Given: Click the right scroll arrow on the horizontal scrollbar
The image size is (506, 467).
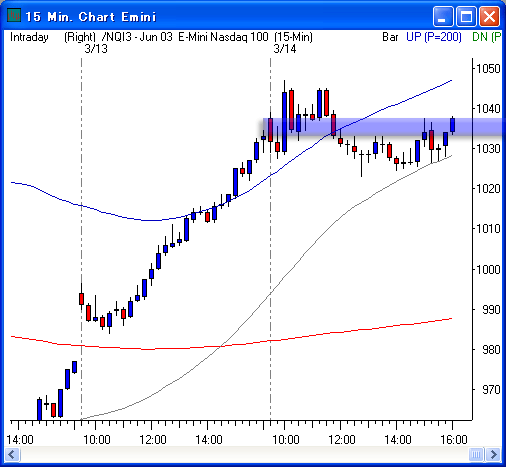Looking at the screenshot, I should [493, 454].
